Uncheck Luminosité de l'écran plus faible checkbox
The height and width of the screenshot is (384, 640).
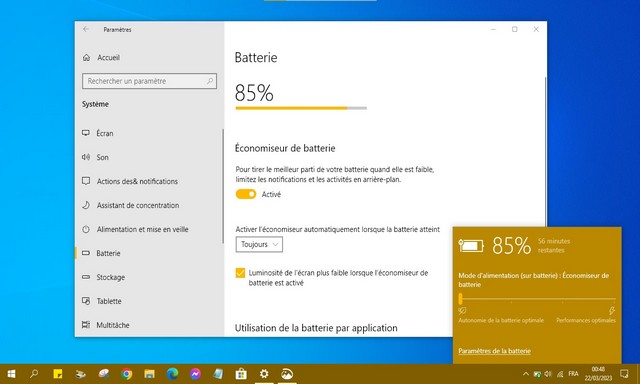240,273
